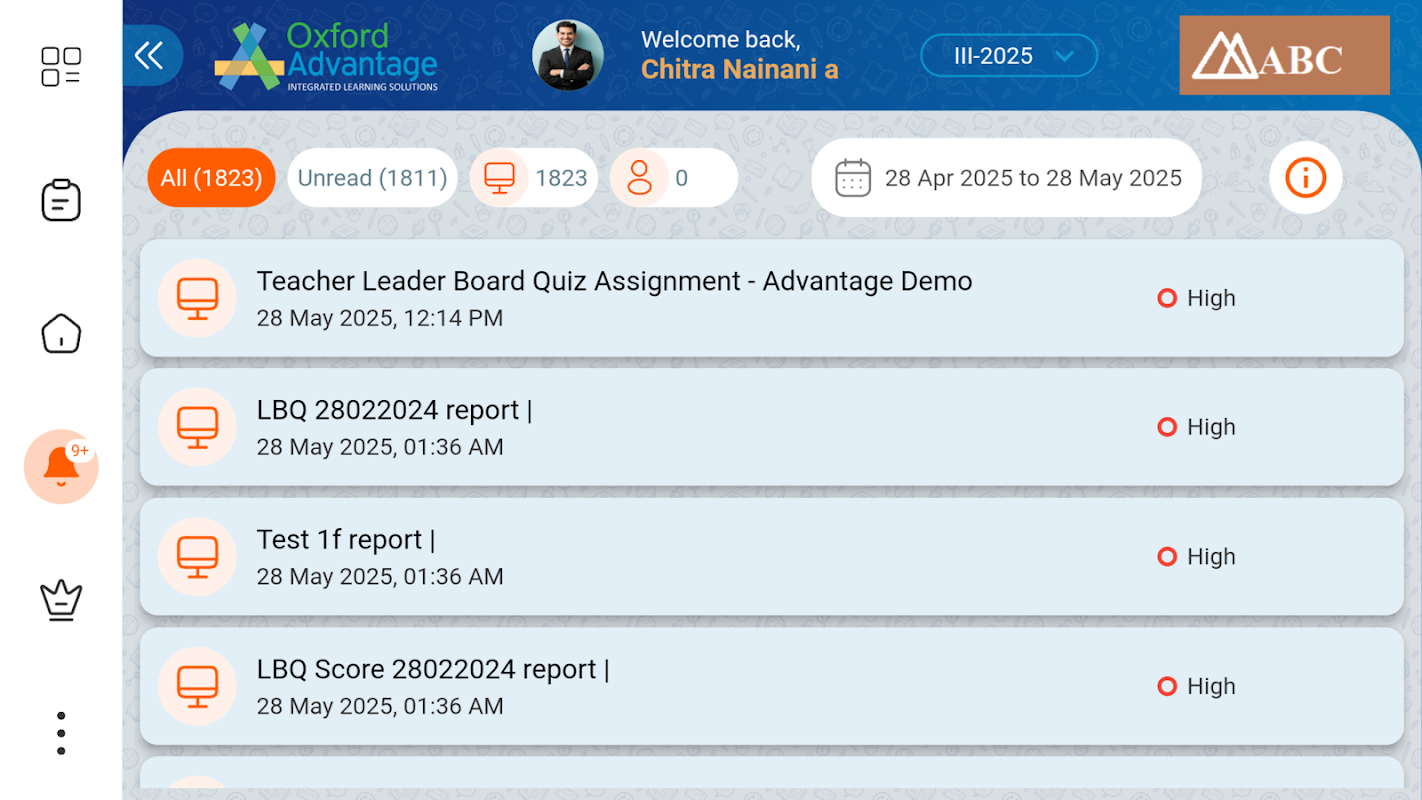1422x800 pixels.
Task: Click High priority on LBQ 28022024 report row
Action: point(1196,427)
